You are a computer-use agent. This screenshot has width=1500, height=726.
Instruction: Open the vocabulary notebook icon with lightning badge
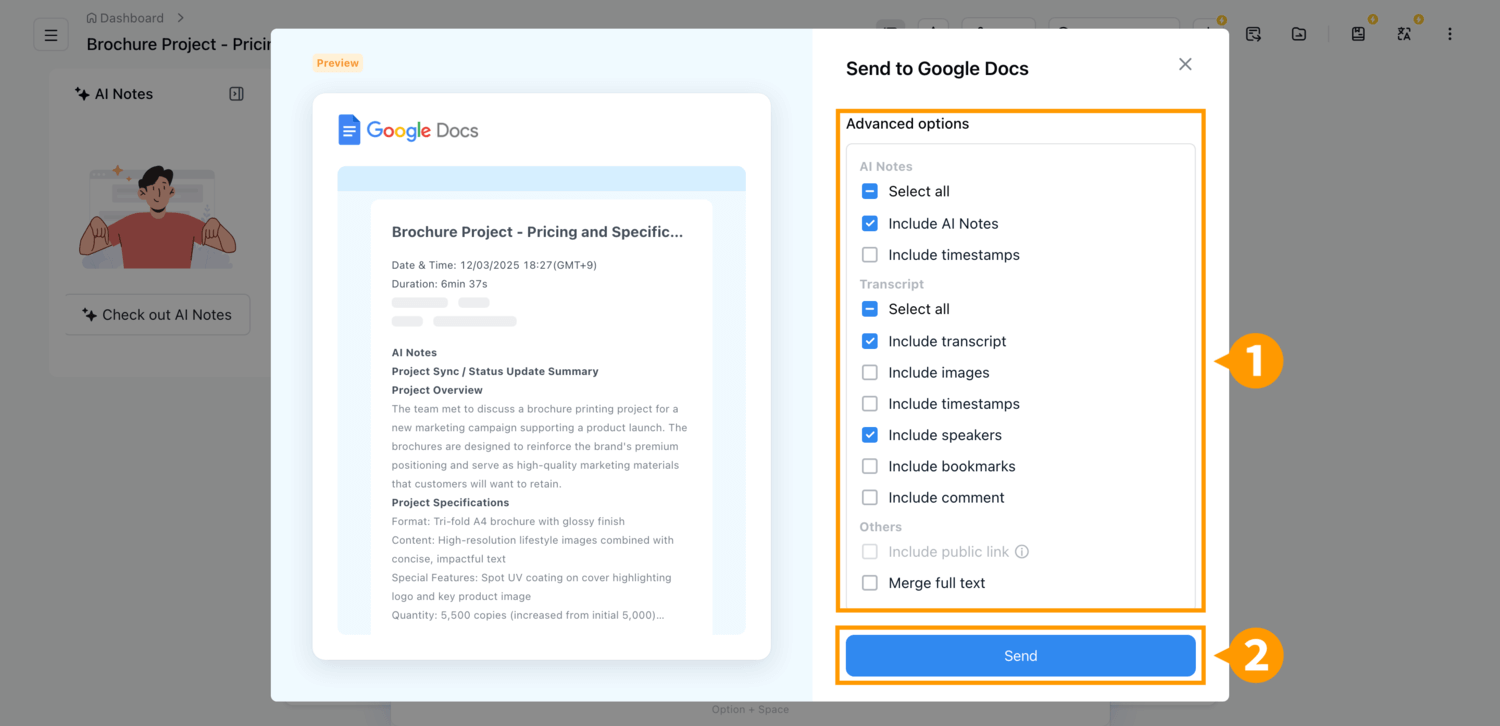(x=1358, y=34)
